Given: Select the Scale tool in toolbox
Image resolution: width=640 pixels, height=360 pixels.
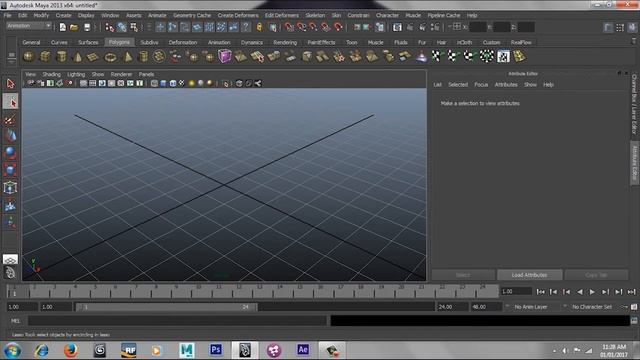Looking at the screenshot, I should [x=11, y=169].
